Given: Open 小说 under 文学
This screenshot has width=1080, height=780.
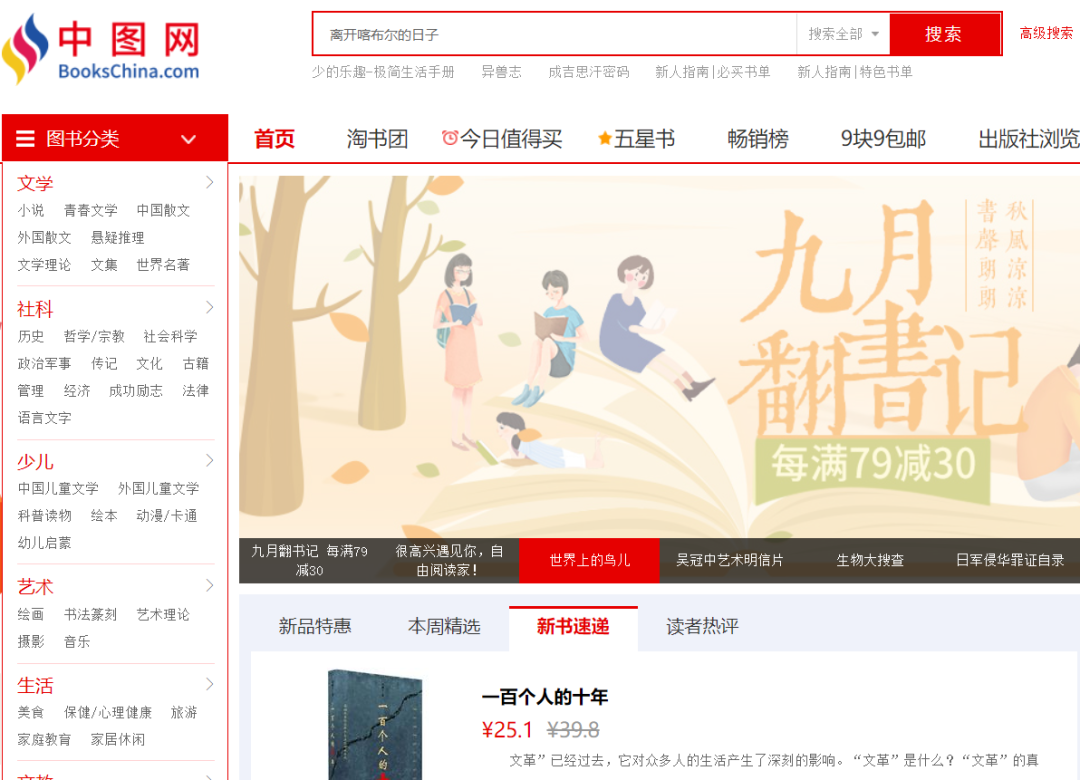Looking at the screenshot, I should pos(31,210).
